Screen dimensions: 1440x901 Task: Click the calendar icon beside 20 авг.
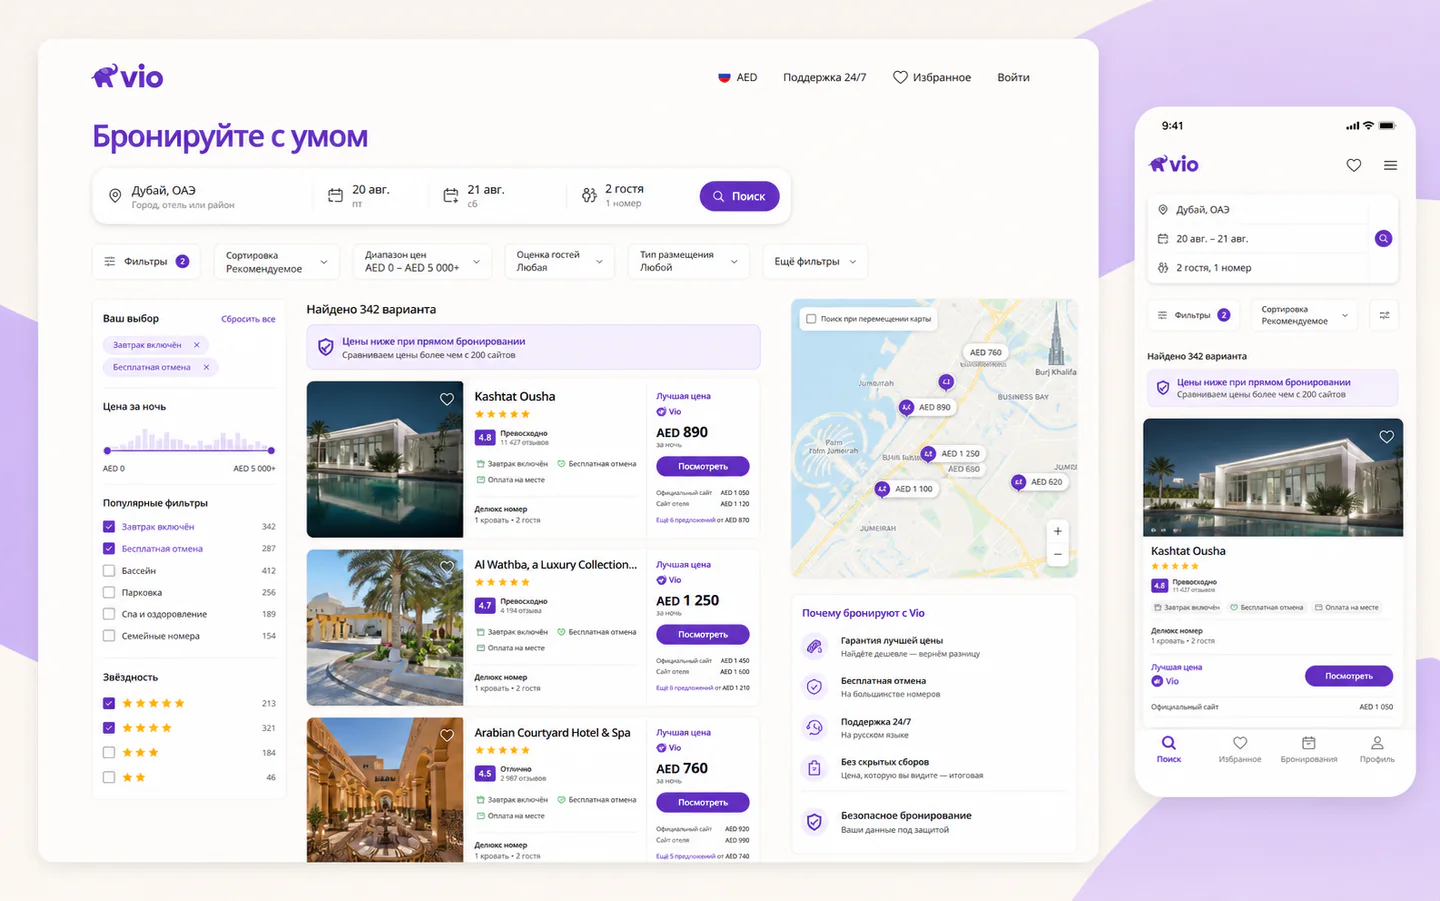[335, 196]
